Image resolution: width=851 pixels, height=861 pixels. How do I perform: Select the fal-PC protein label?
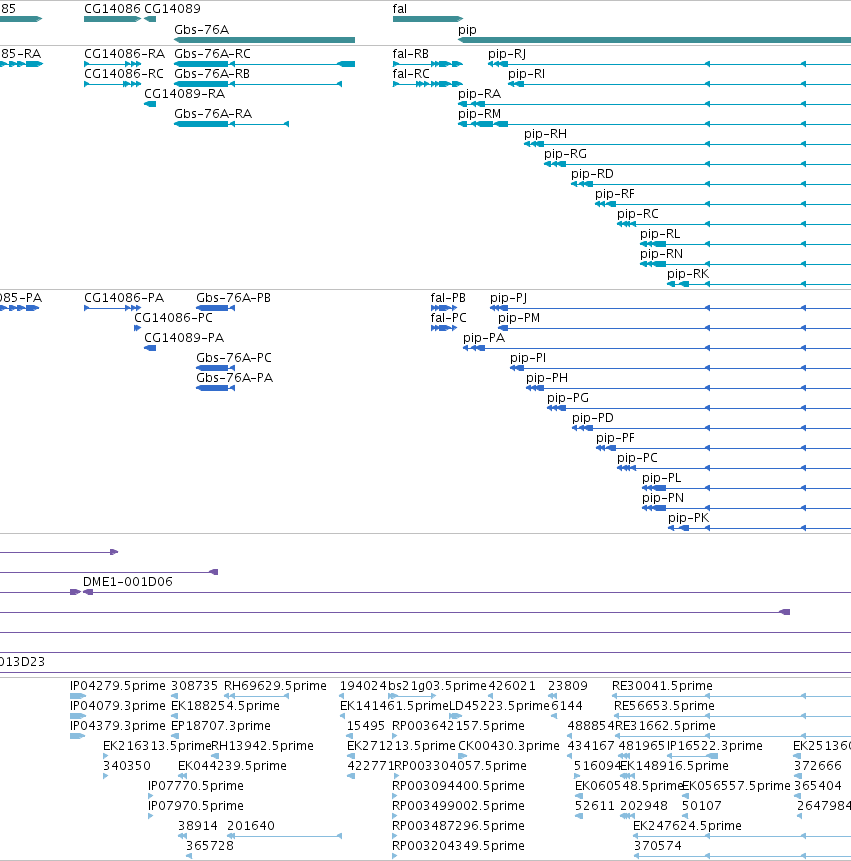(x=449, y=318)
